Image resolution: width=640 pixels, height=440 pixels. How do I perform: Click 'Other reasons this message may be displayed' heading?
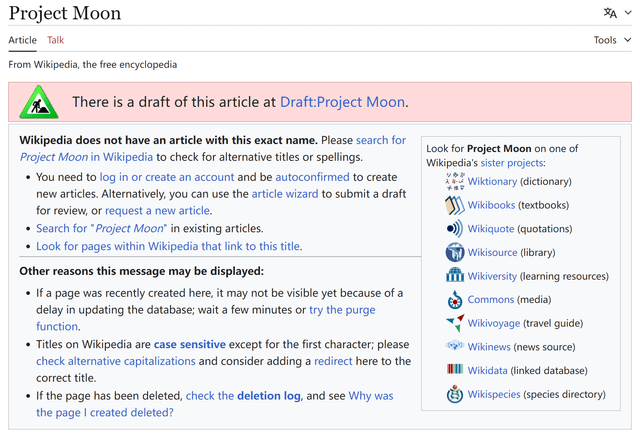(142, 271)
